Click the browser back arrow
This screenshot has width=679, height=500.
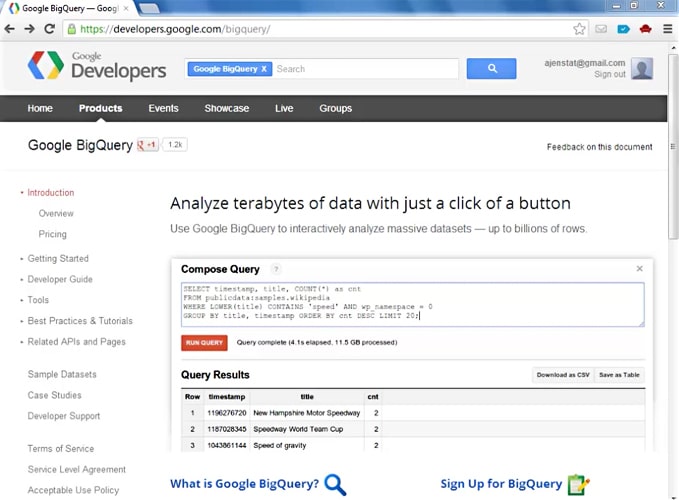10,29
